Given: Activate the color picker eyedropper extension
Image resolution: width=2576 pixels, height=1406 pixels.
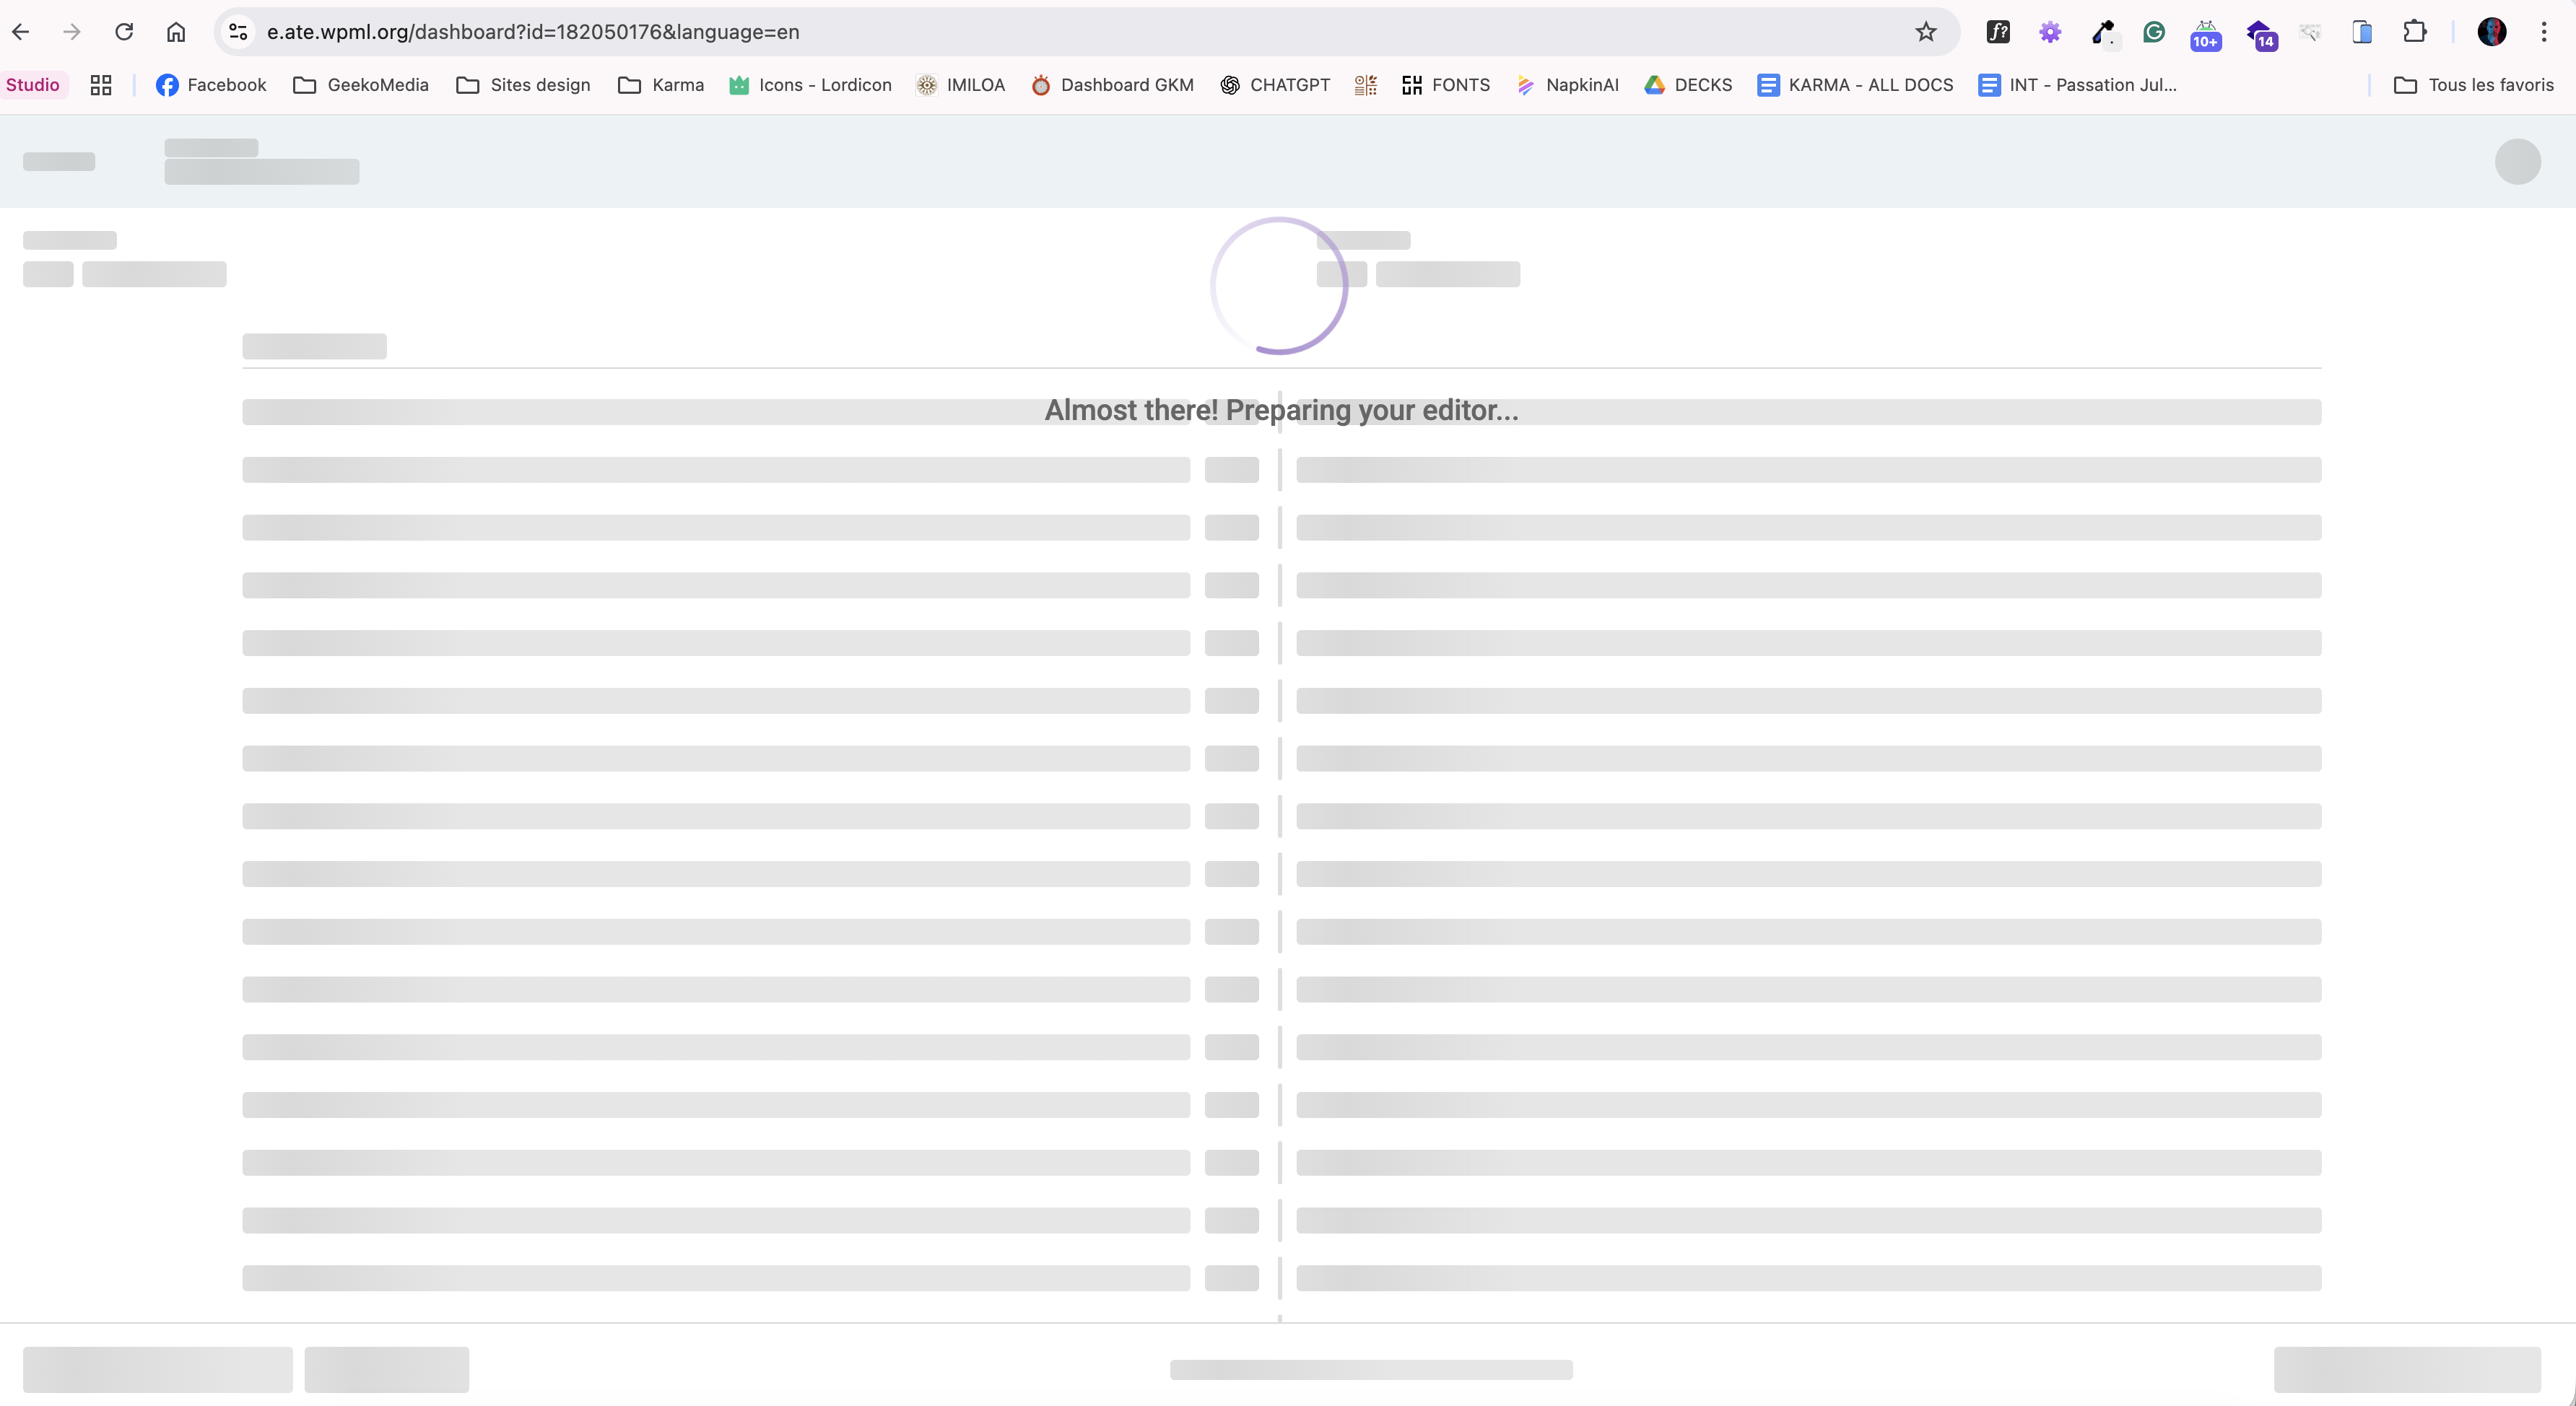Looking at the screenshot, I should pos(2102,32).
